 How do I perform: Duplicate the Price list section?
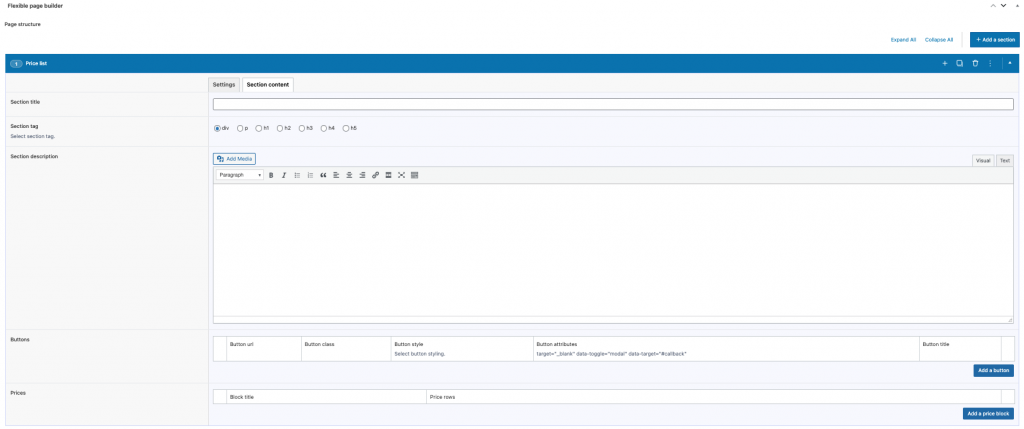point(960,63)
